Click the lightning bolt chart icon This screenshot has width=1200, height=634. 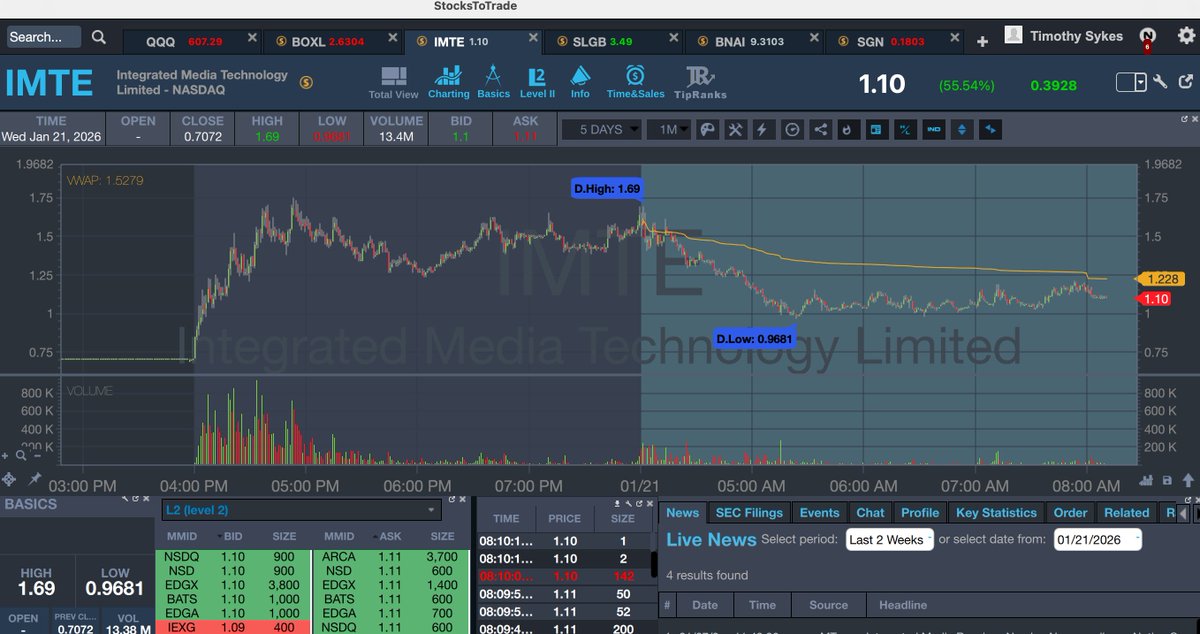point(762,129)
